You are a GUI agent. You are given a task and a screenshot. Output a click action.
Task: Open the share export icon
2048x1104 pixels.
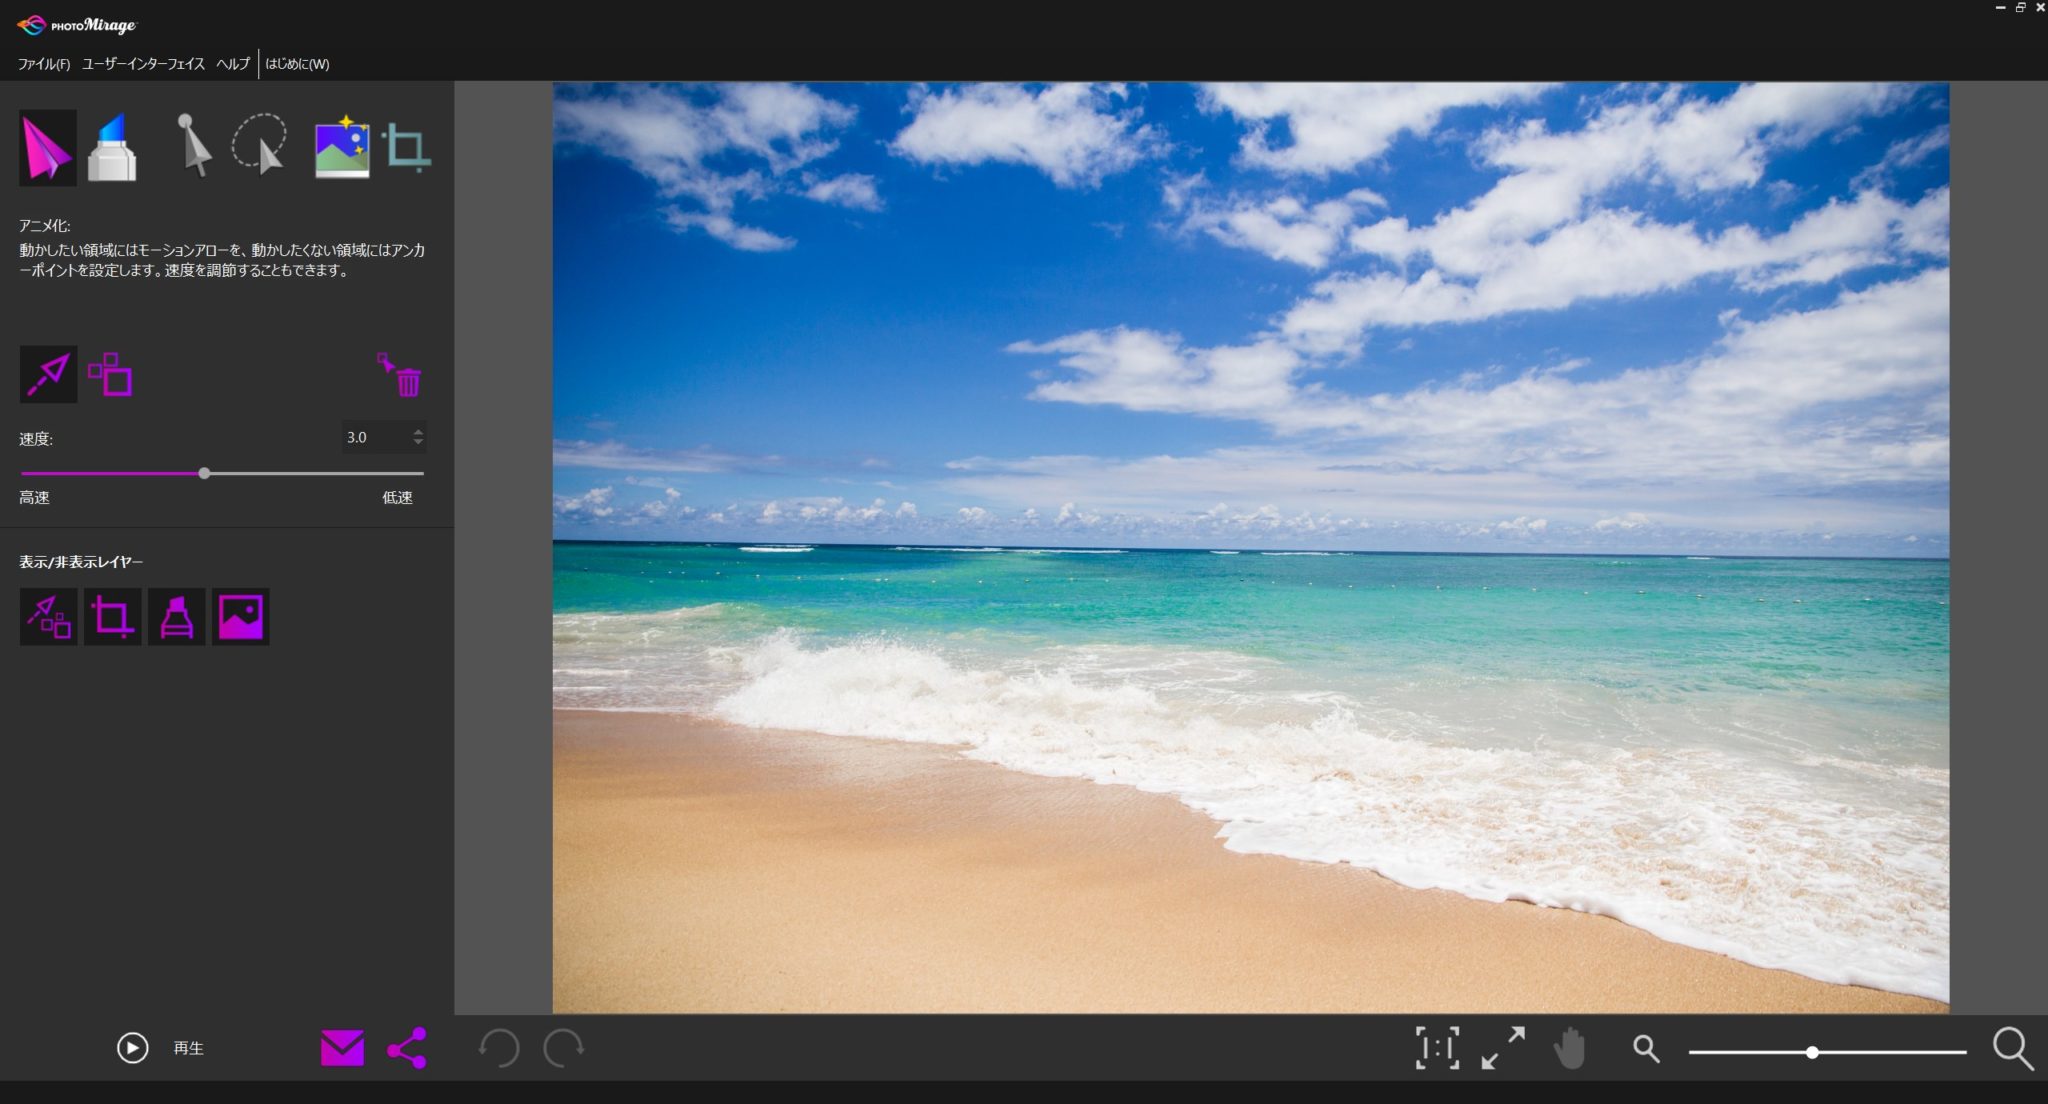pyautogui.click(x=407, y=1048)
